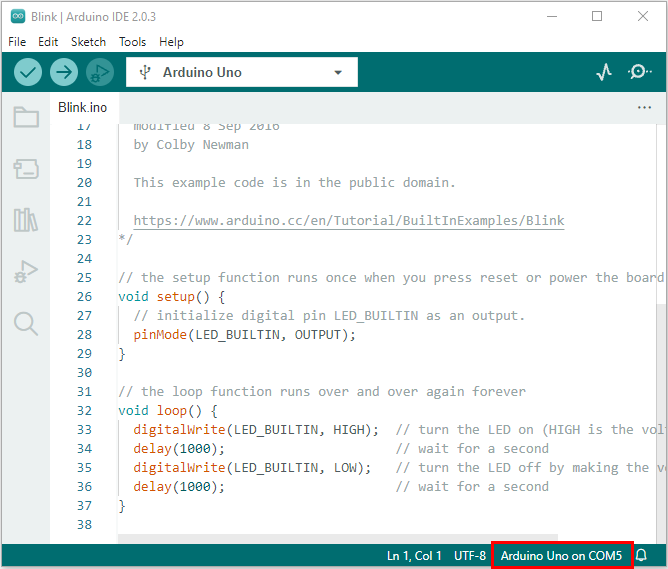Click the Upload arrow button
The height and width of the screenshot is (569, 668).
coord(64,72)
